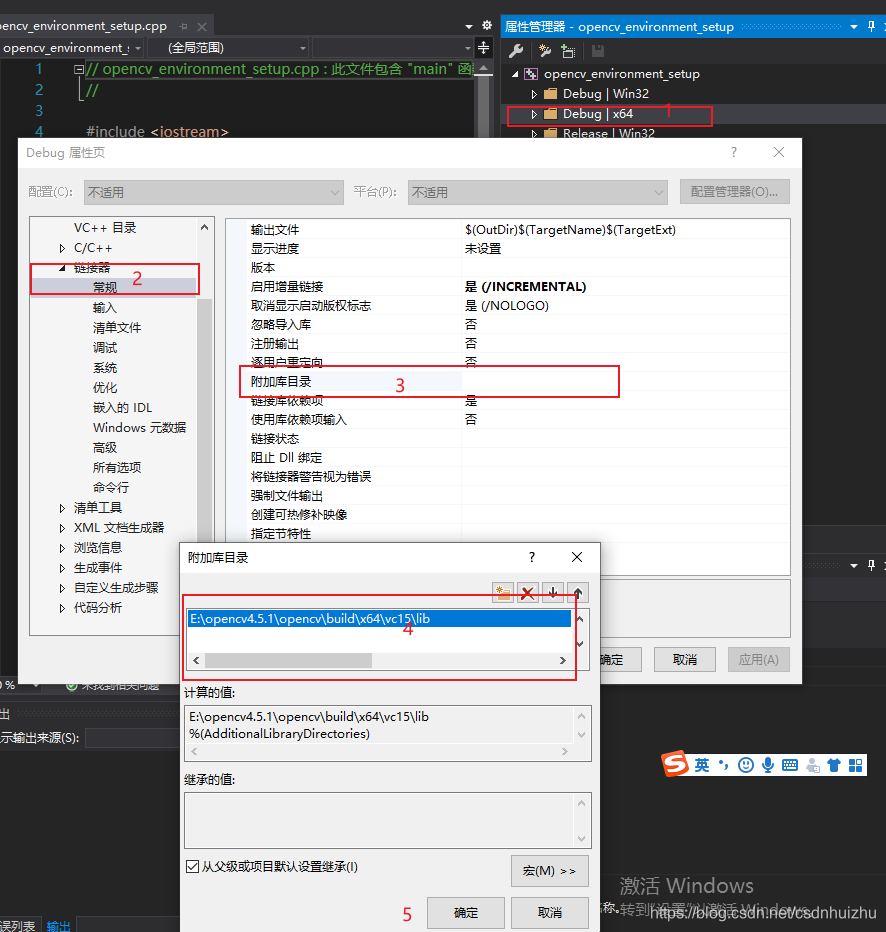The image size is (886, 932).
Task: Collapse the code comment block at line 1
Action: [78, 70]
